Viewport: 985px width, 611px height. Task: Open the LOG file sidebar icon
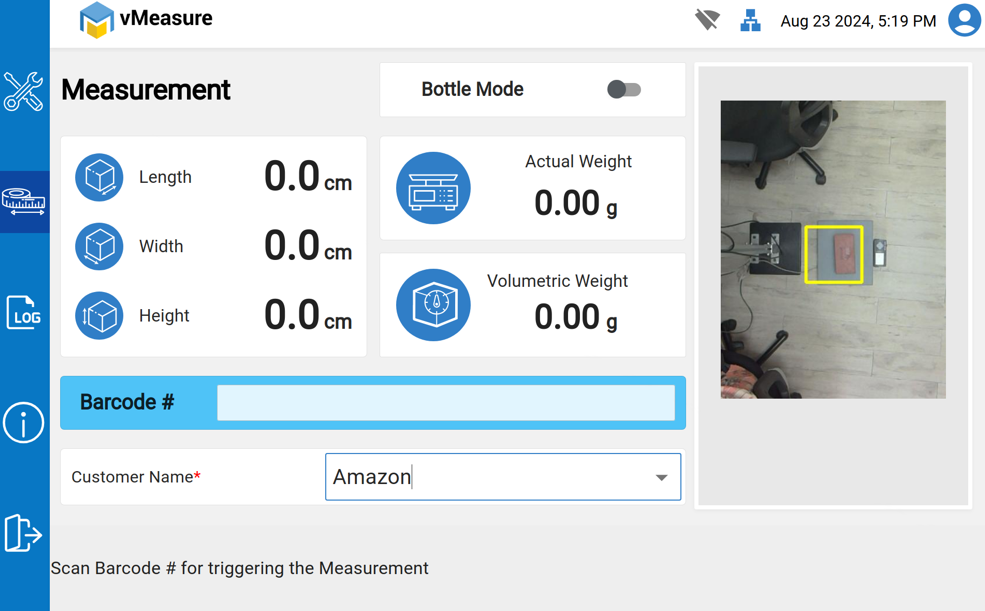(23, 313)
